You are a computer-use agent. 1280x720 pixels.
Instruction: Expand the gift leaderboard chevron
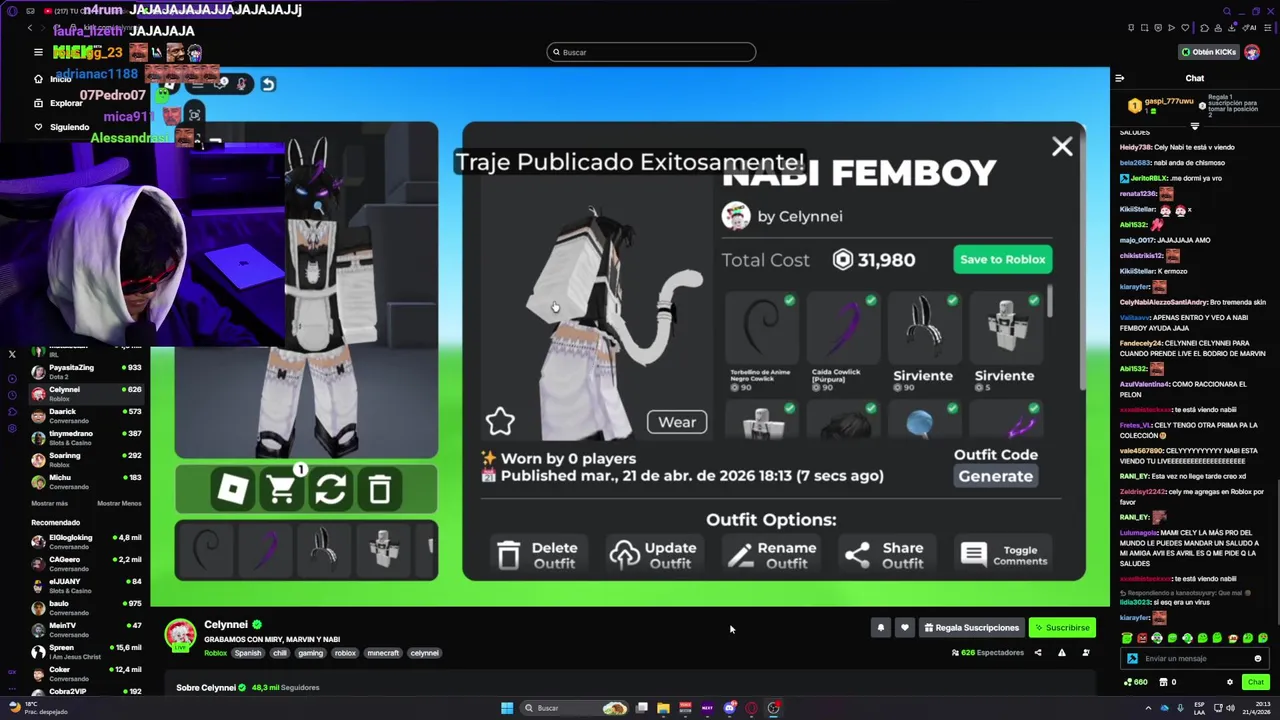(x=1194, y=126)
